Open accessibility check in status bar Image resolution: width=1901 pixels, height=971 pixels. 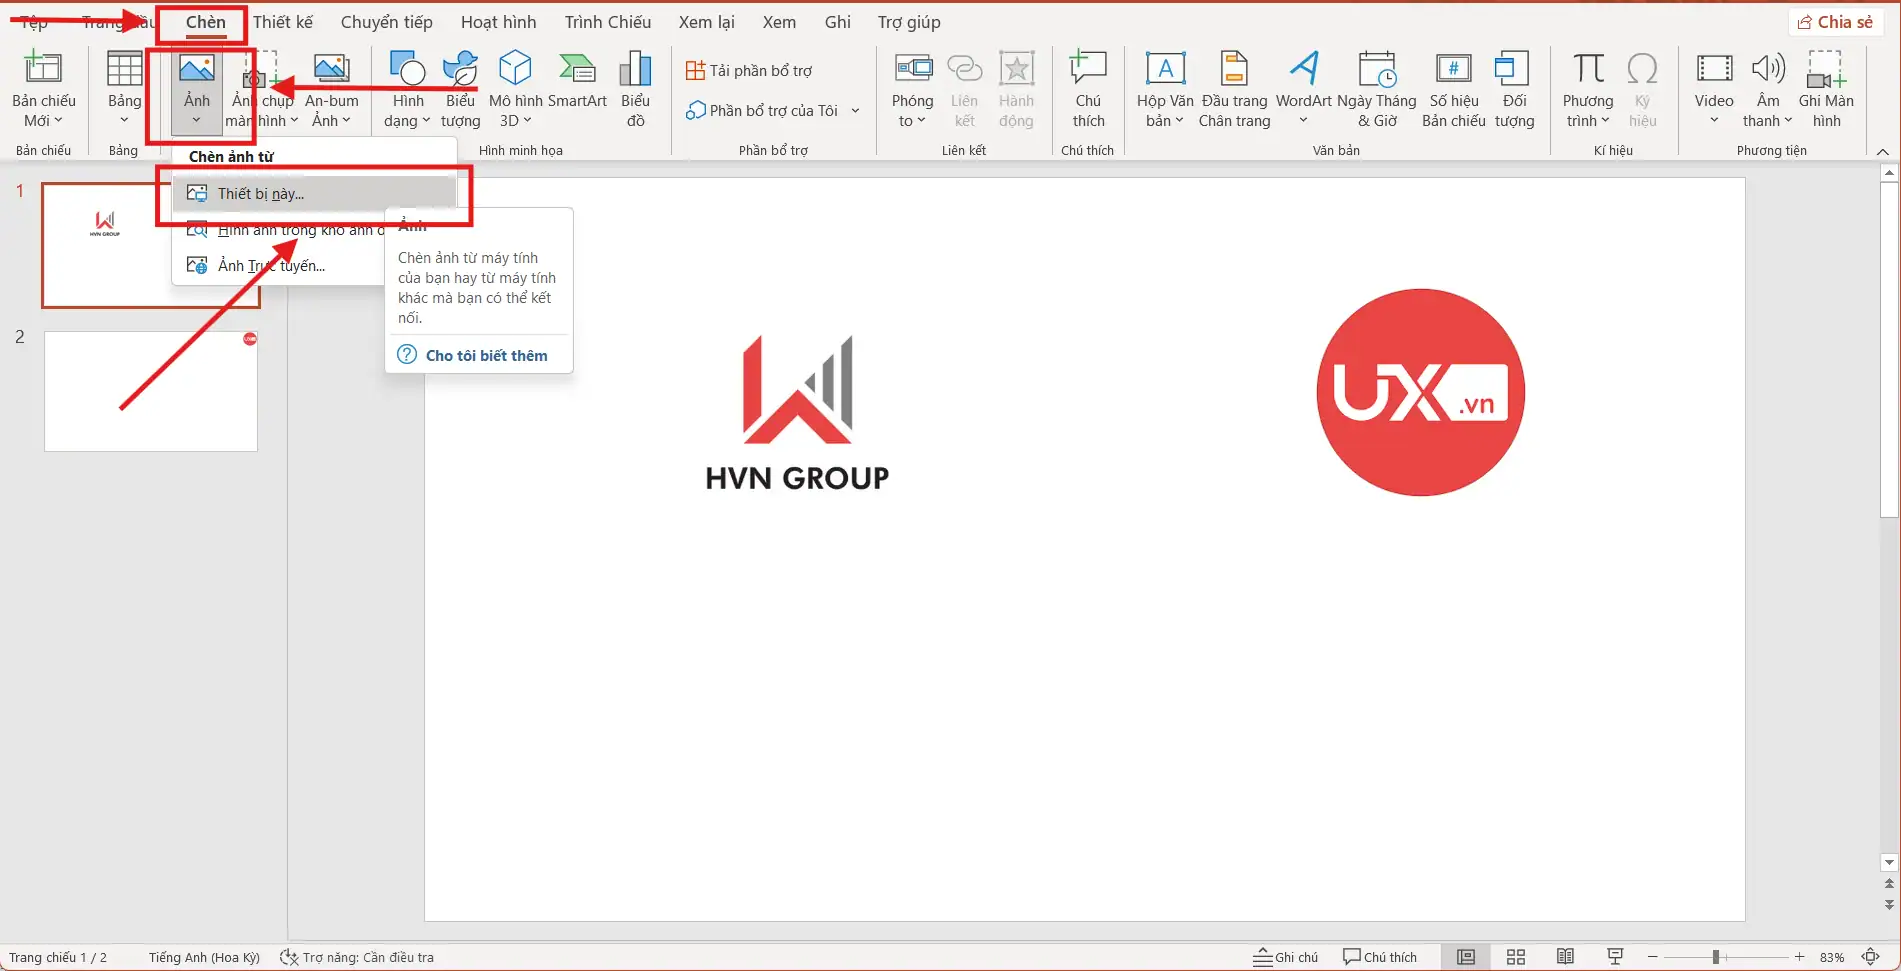[x=357, y=957]
